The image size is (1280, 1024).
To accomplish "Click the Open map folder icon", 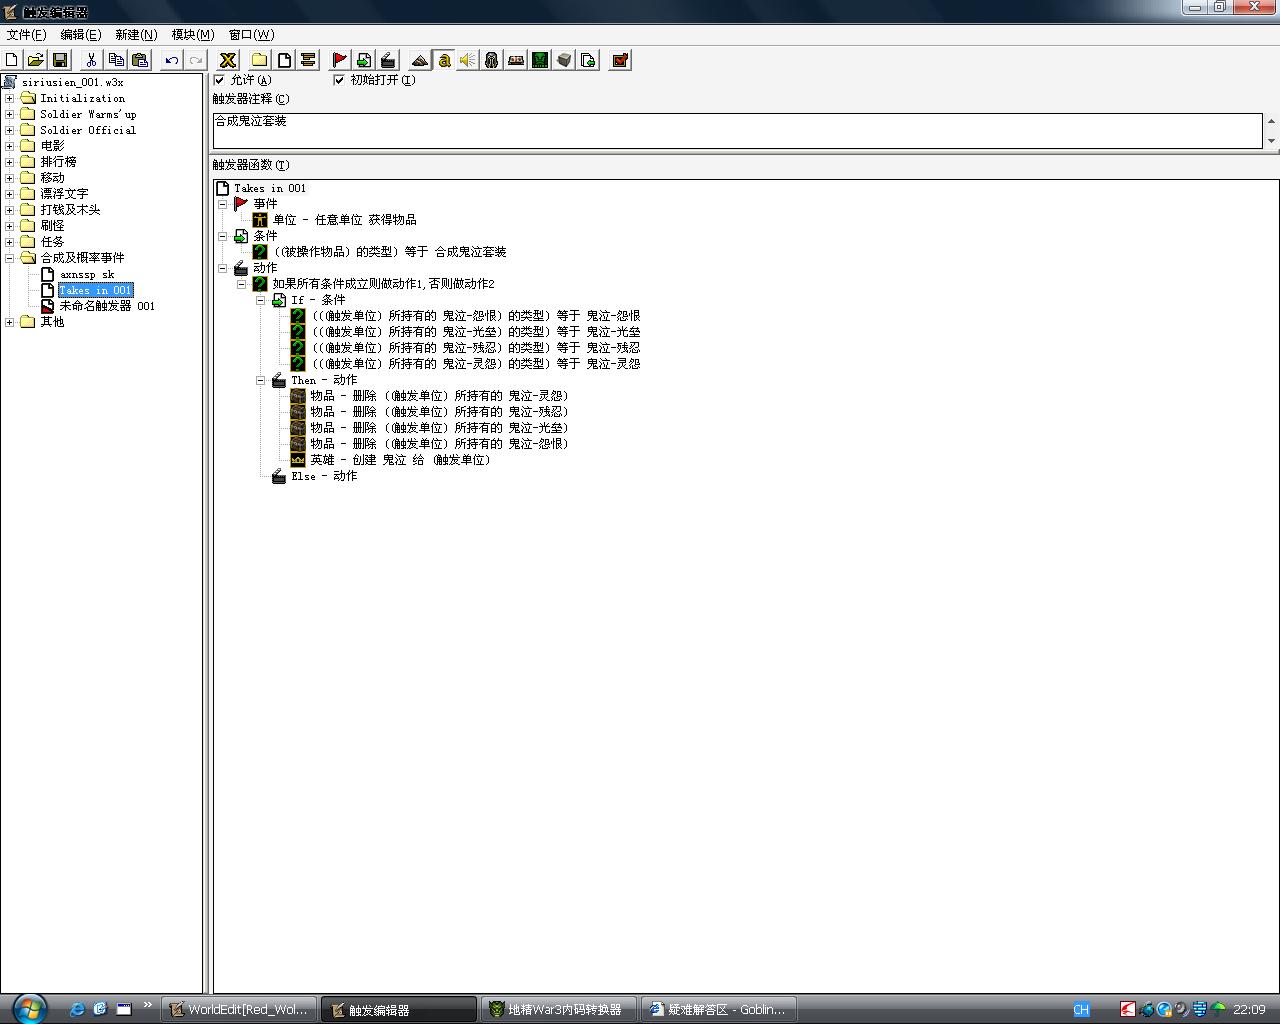I will (x=36, y=60).
